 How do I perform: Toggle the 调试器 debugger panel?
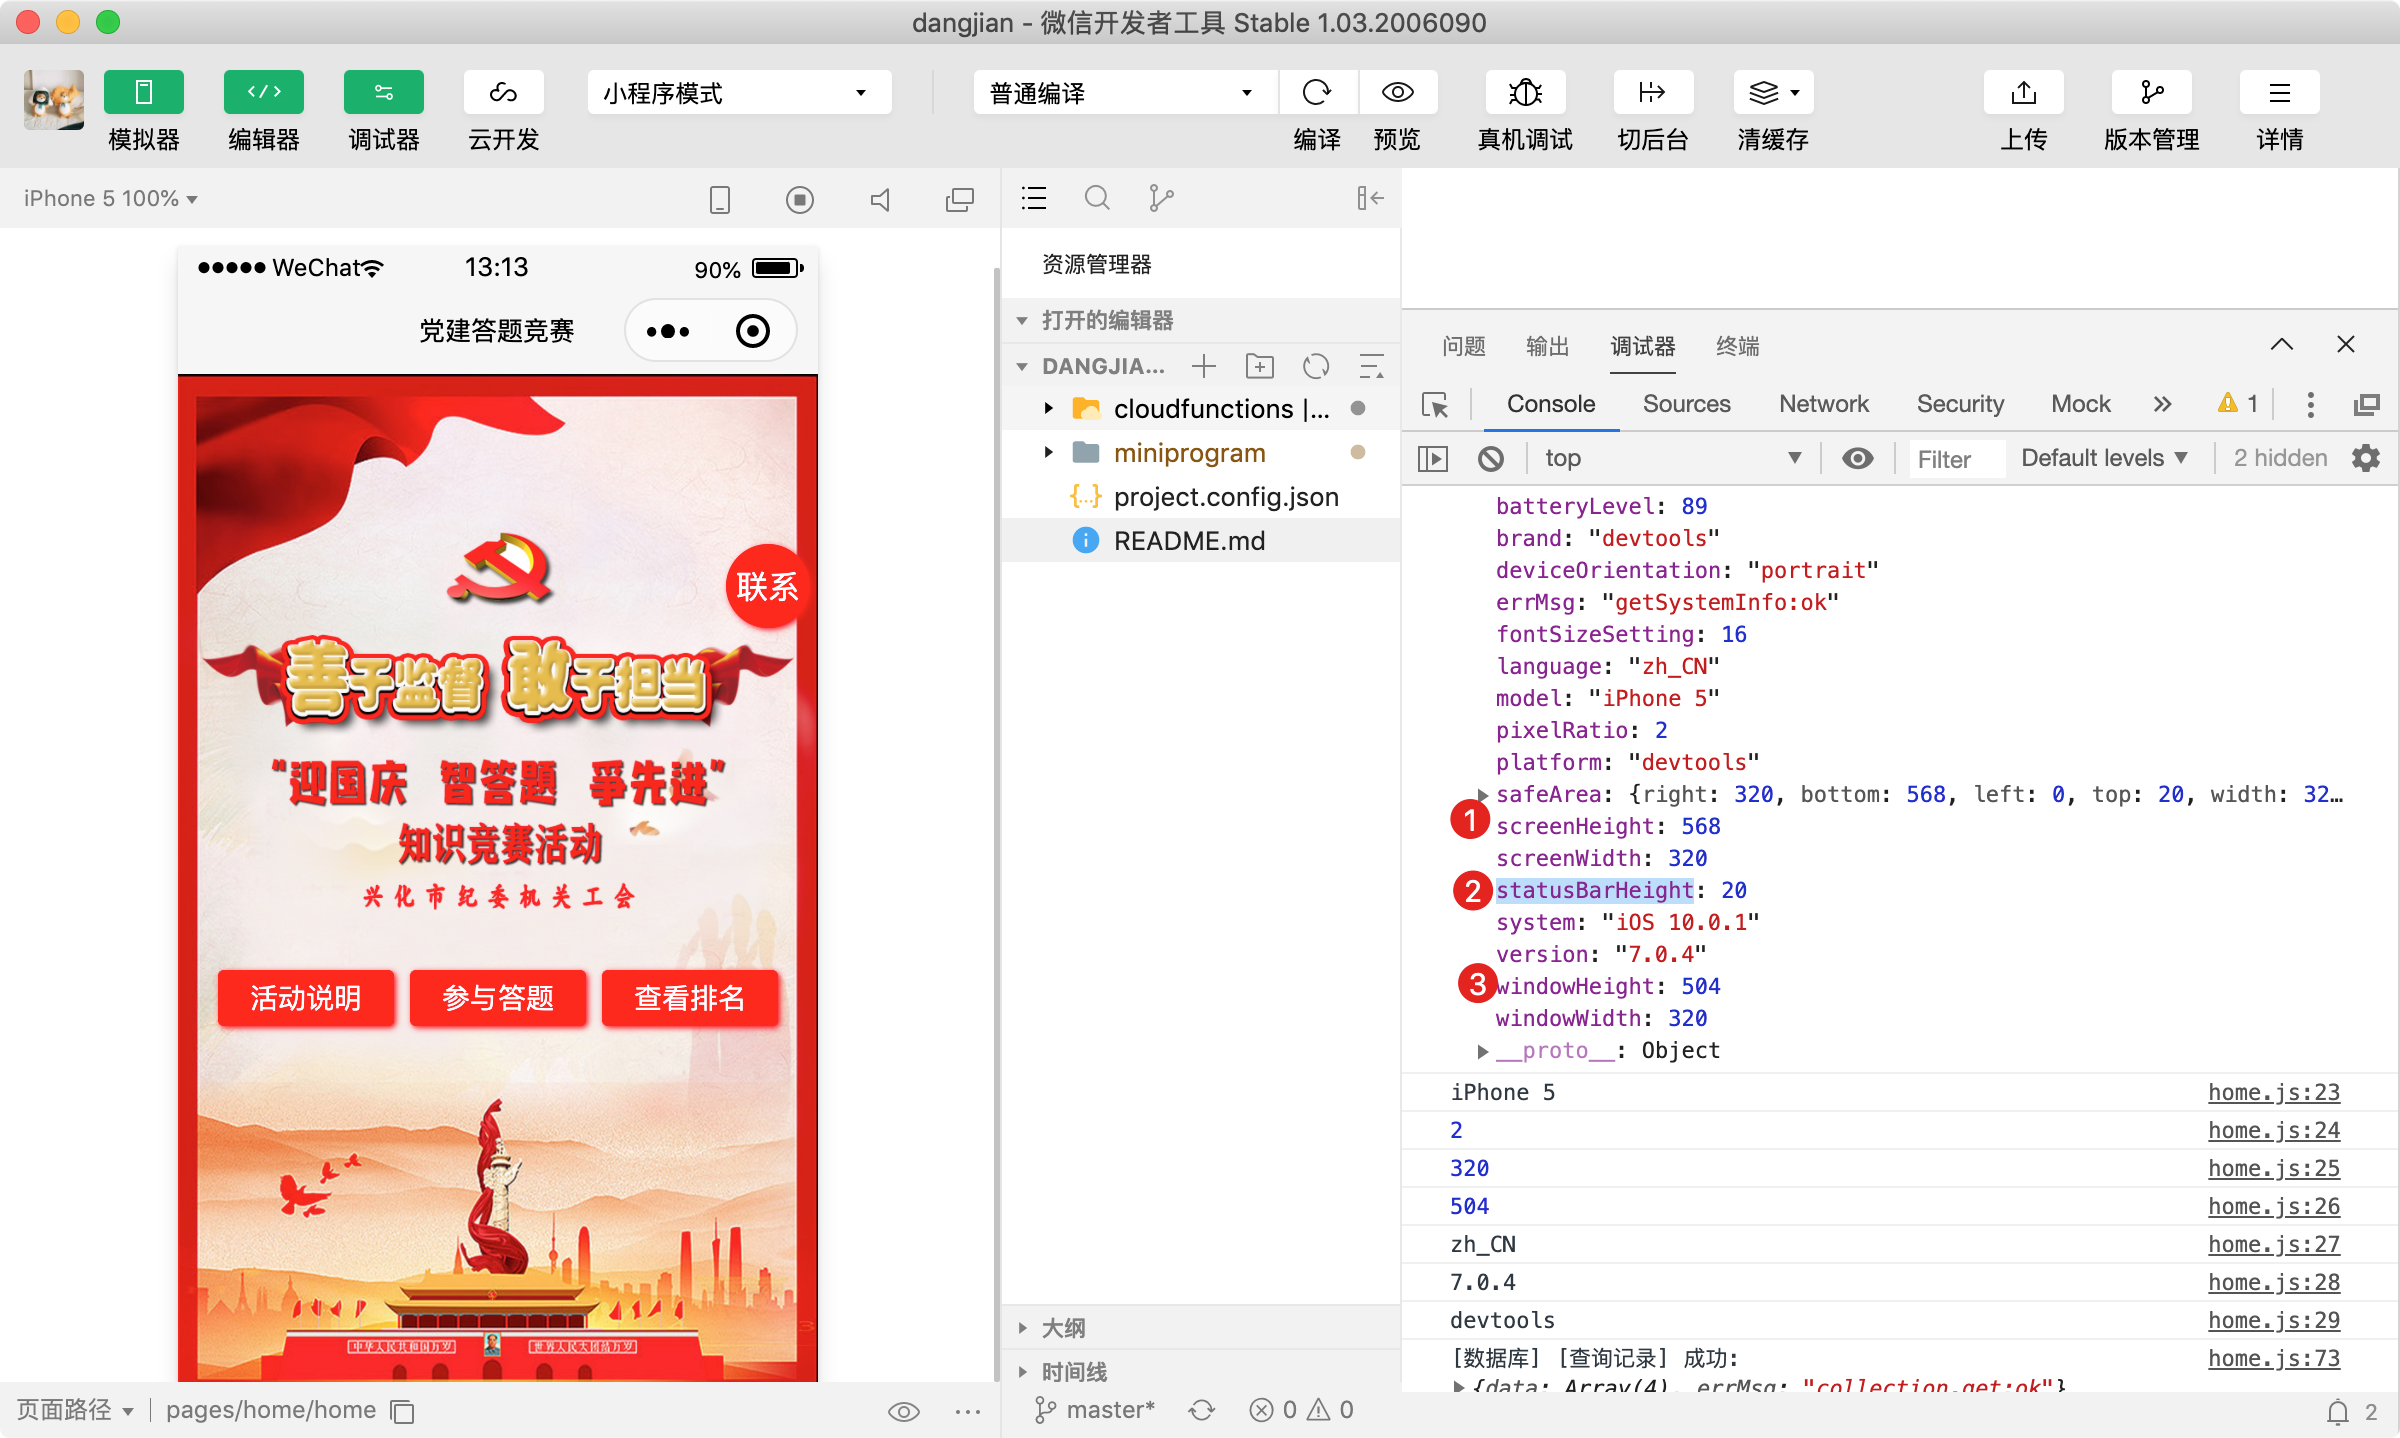[x=384, y=93]
